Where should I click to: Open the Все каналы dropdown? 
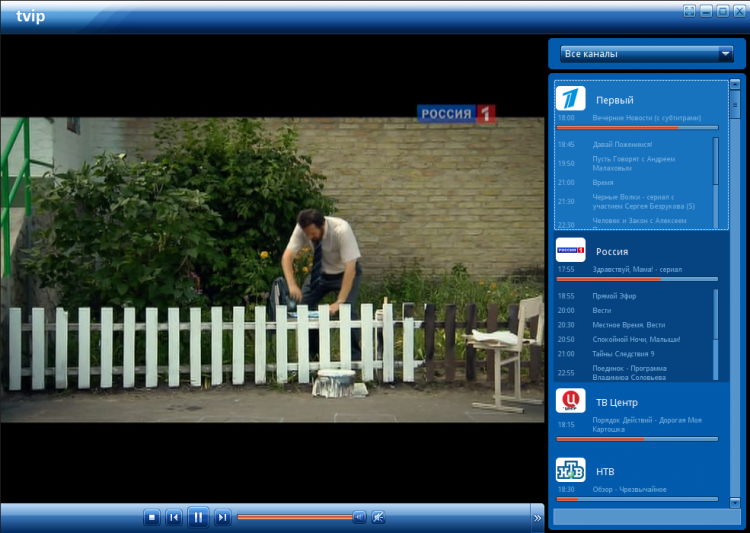click(x=647, y=54)
